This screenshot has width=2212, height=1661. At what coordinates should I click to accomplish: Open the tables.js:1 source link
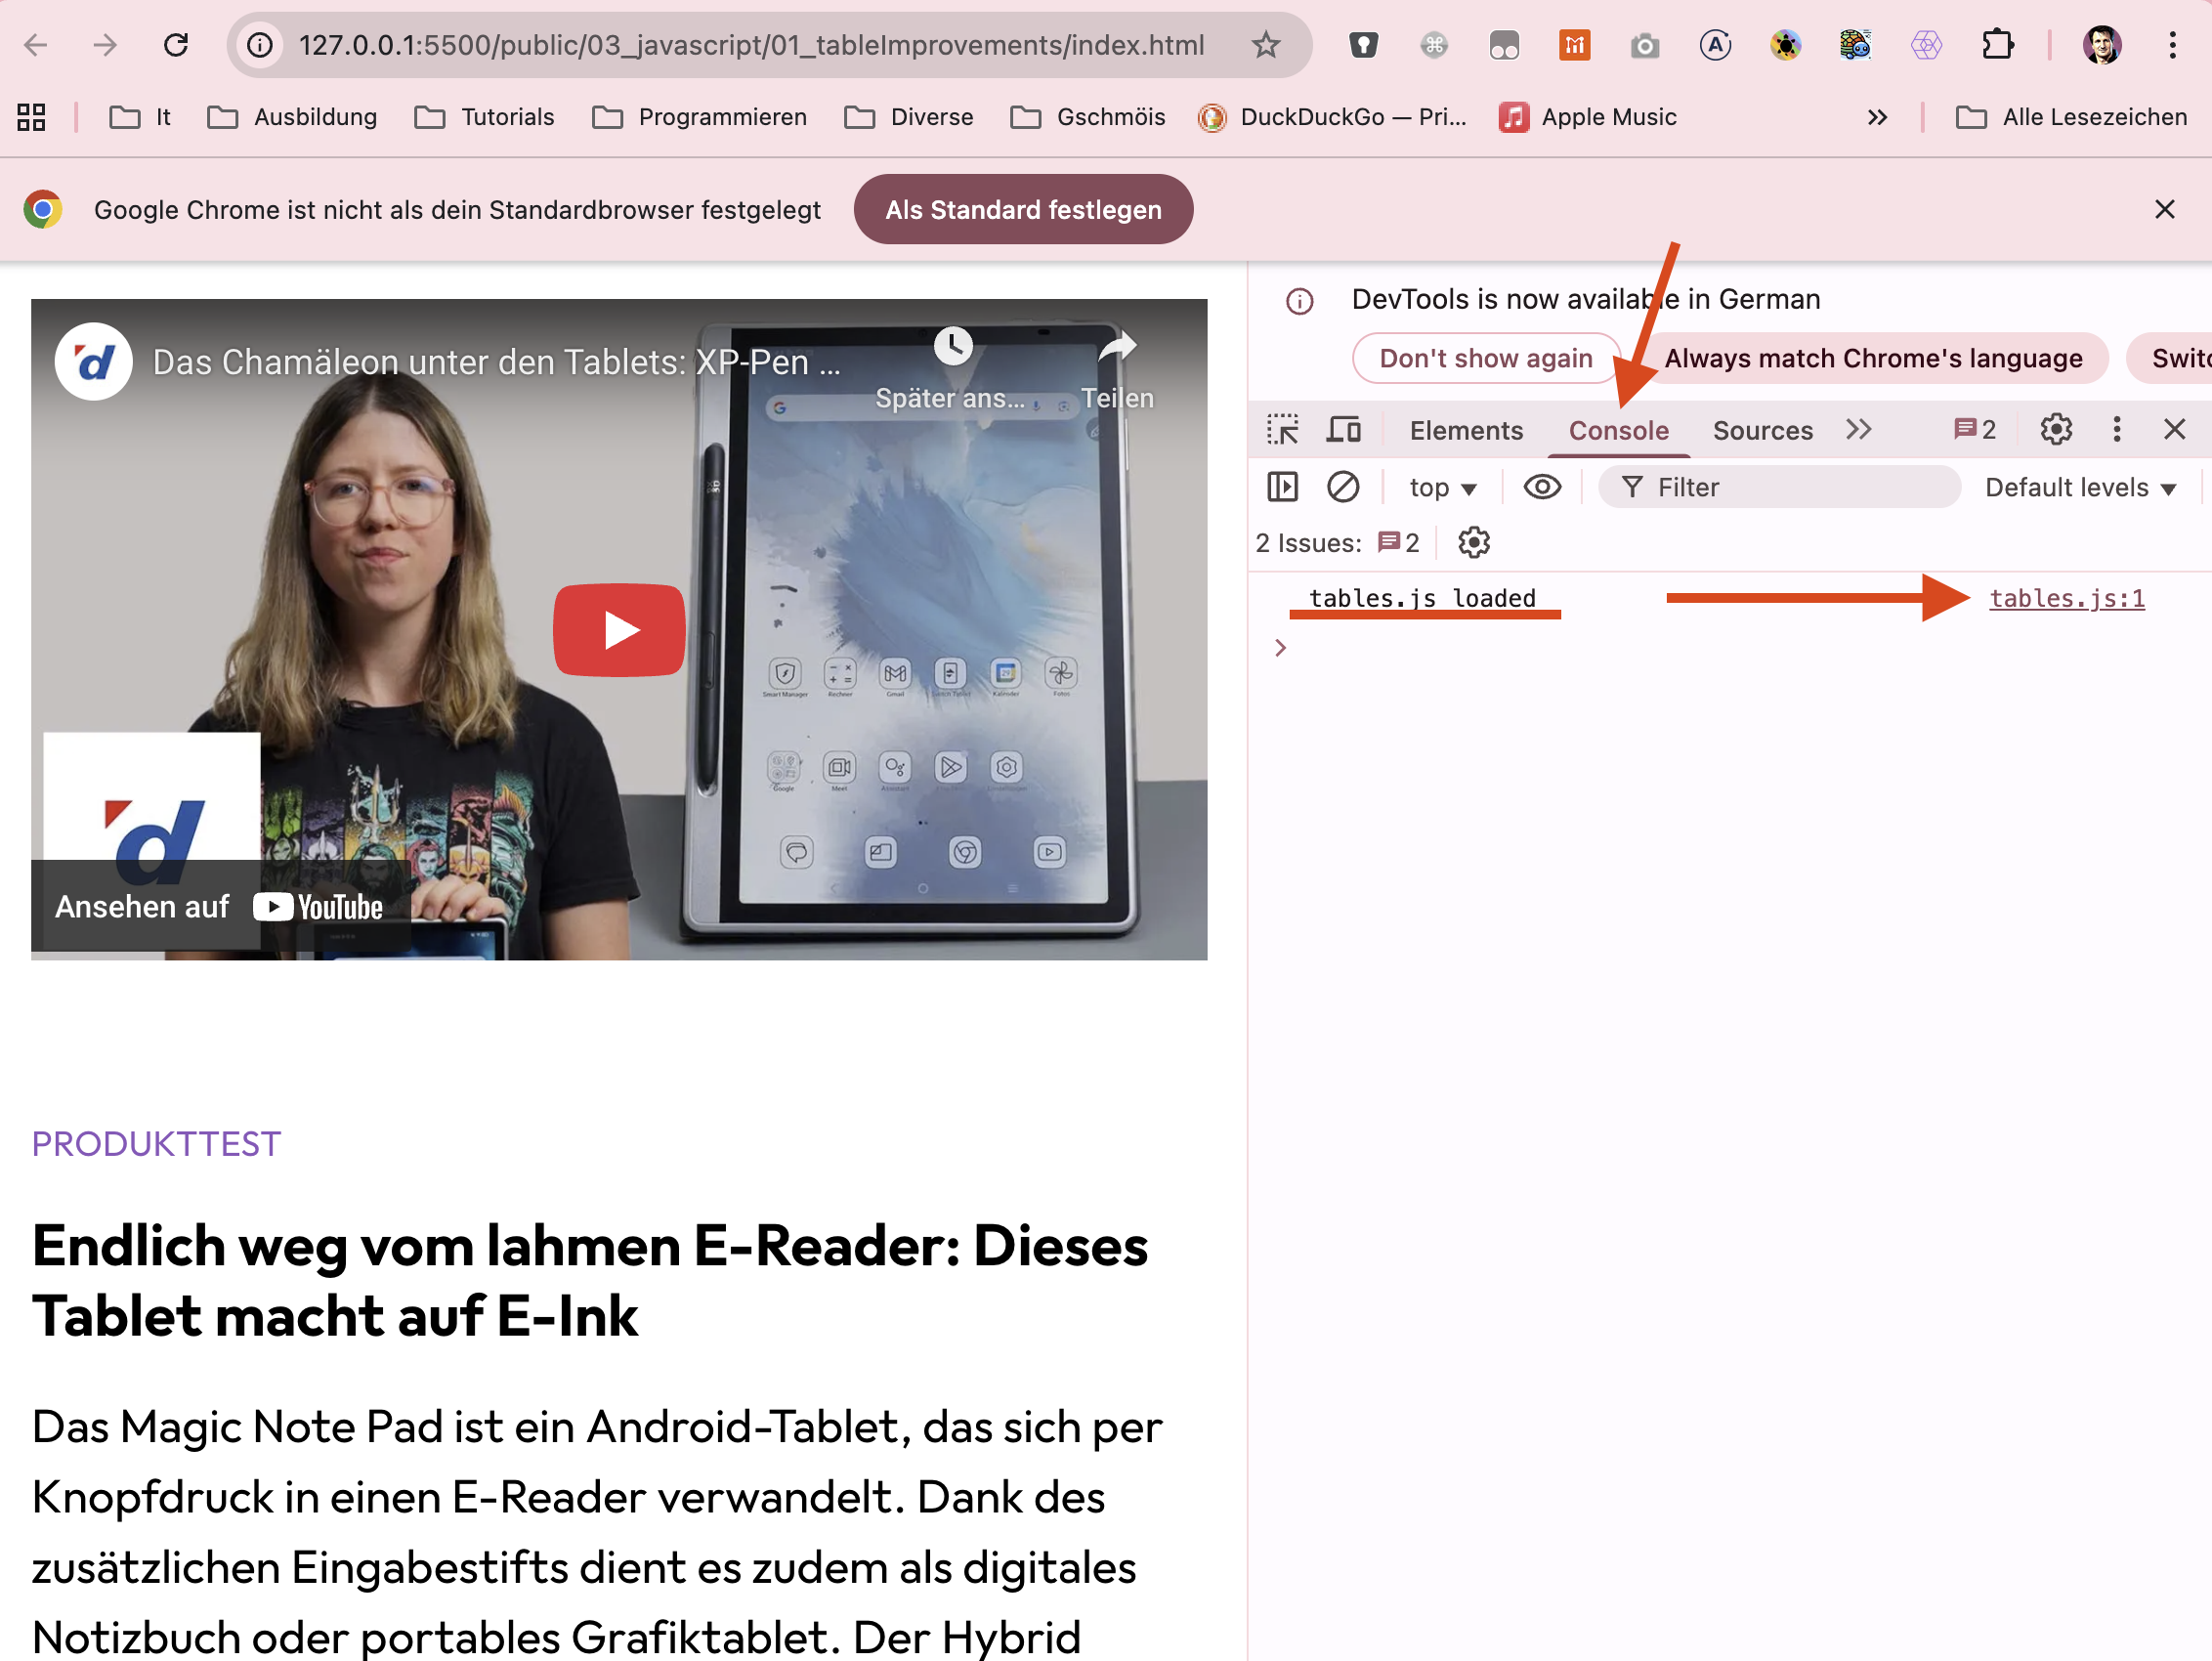click(x=2066, y=598)
